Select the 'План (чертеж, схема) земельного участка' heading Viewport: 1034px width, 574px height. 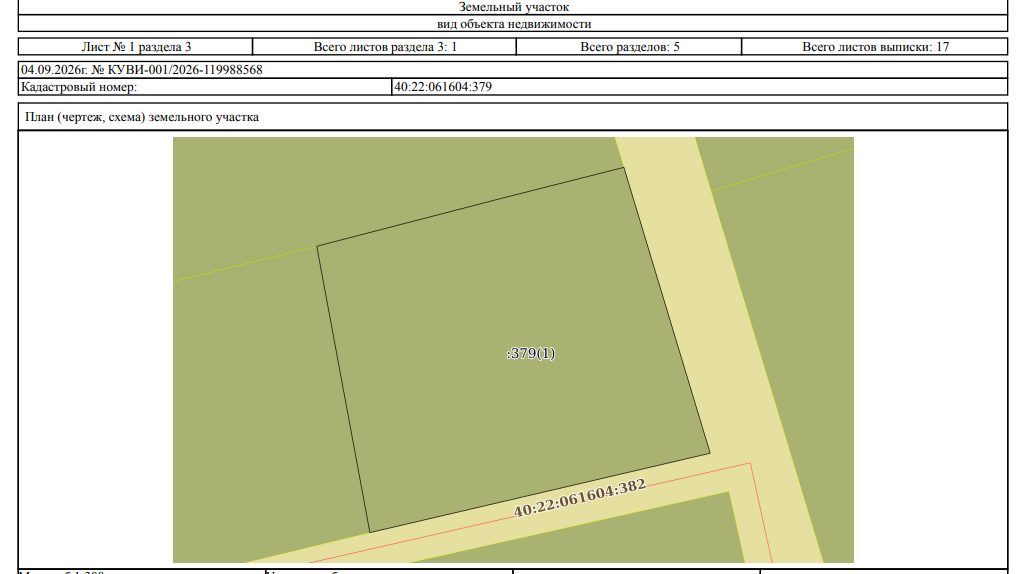click(142, 117)
